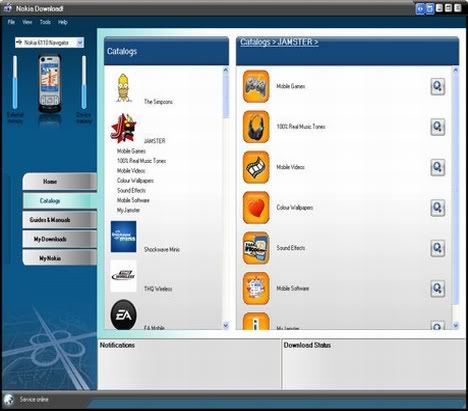Click the right memory level bar
468x411 pixels.
coord(84,82)
